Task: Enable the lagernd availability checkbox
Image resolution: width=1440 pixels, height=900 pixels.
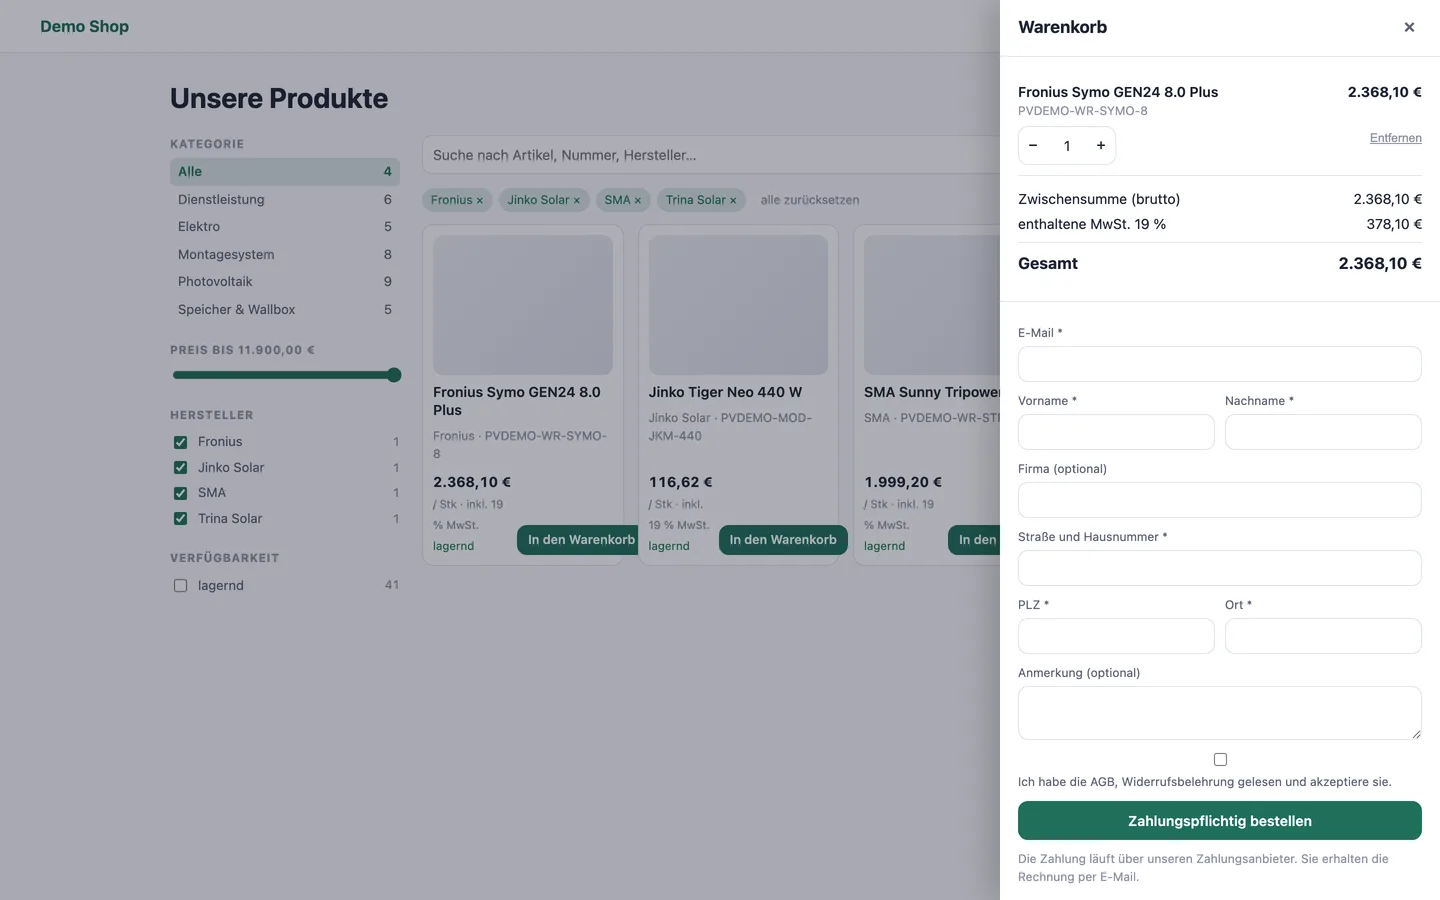Action: [x=180, y=586]
